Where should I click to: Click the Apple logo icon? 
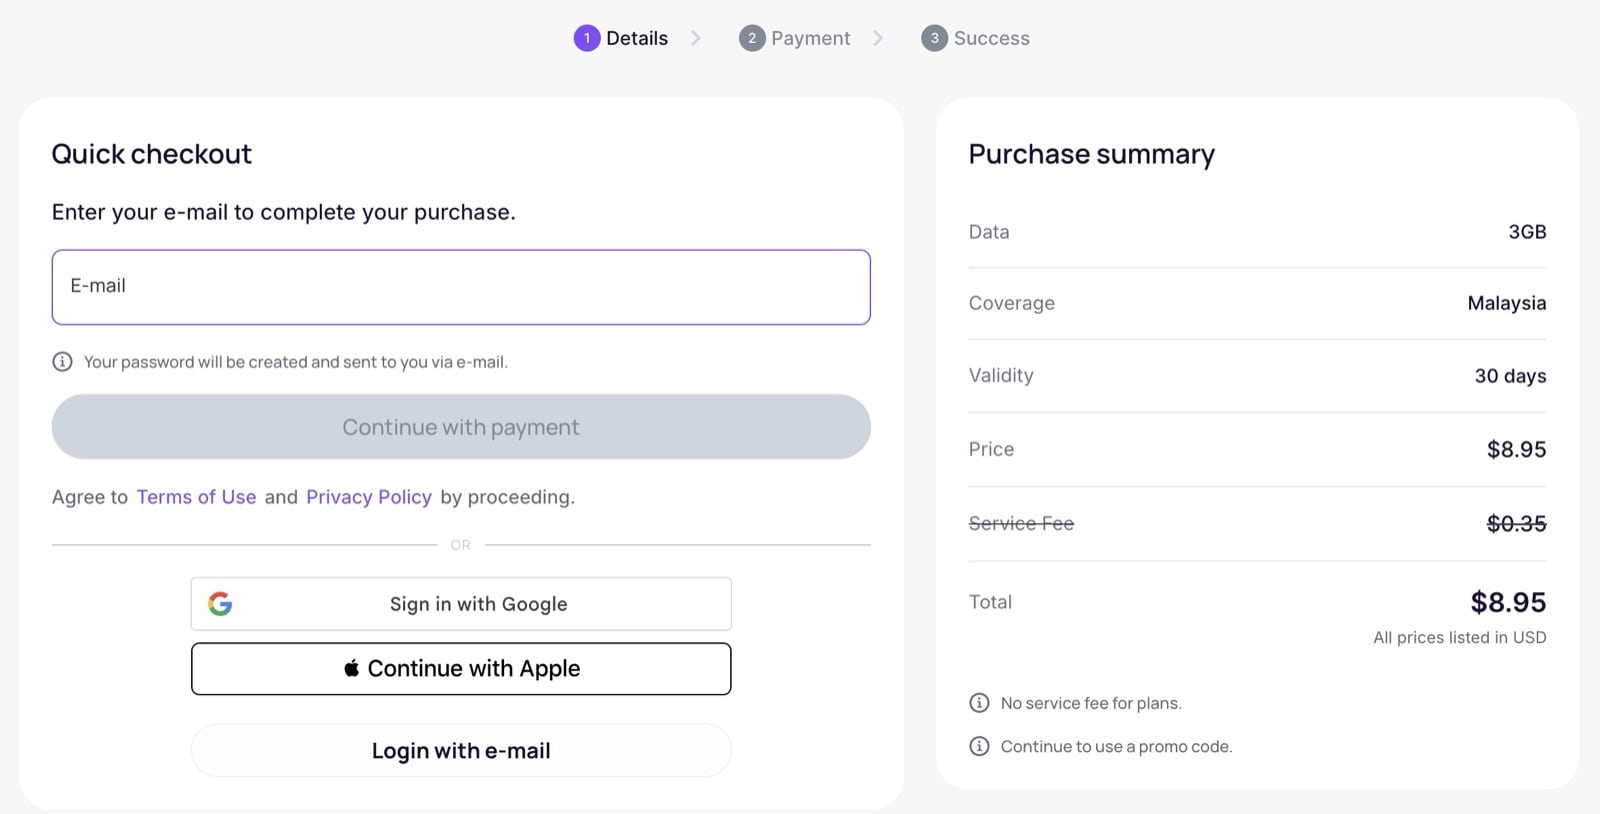[x=352, y=668]
